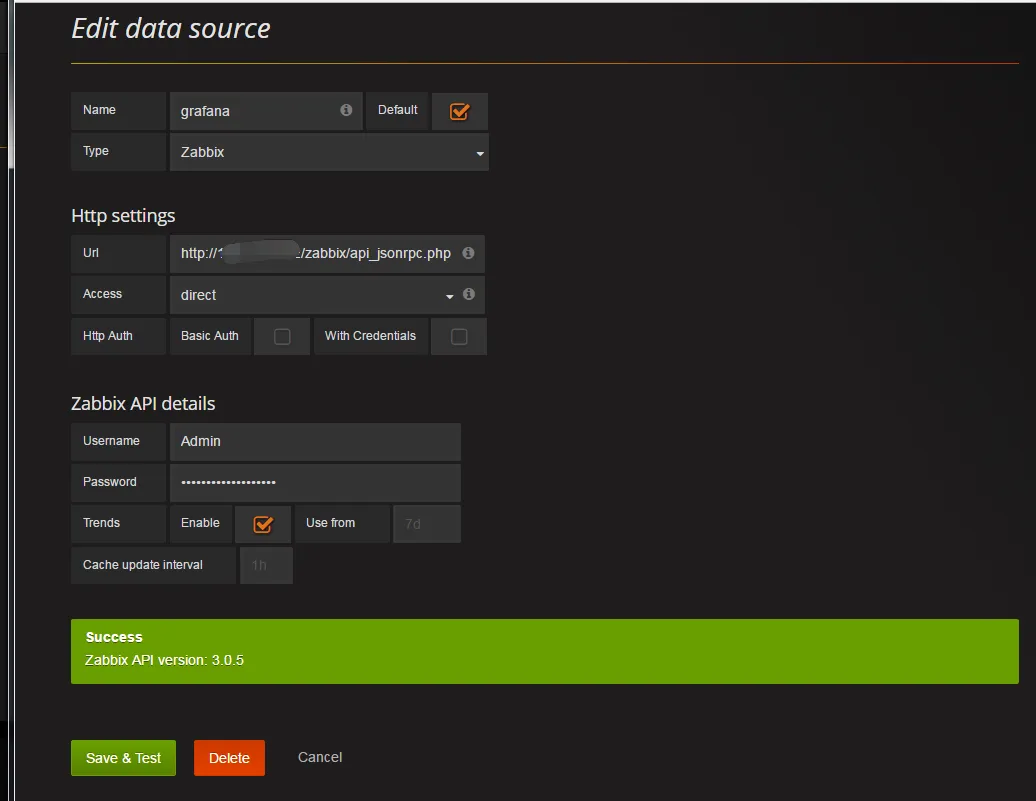
Task: Click the info icon beside Access dropdown
Action: coord(468,294)
